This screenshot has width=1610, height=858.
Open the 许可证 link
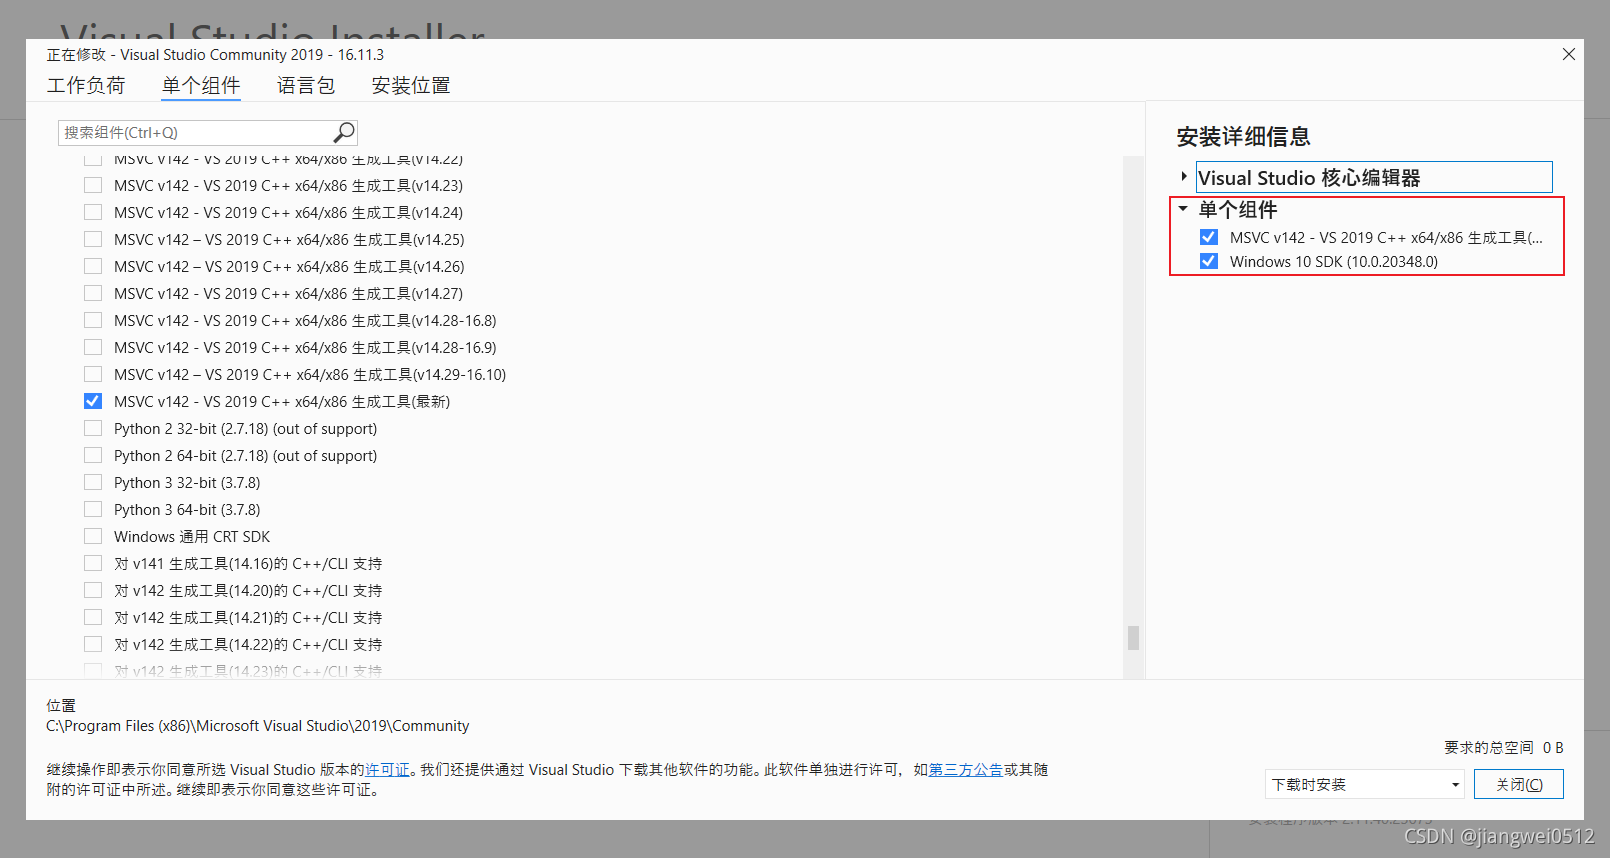tap(388, 770)
